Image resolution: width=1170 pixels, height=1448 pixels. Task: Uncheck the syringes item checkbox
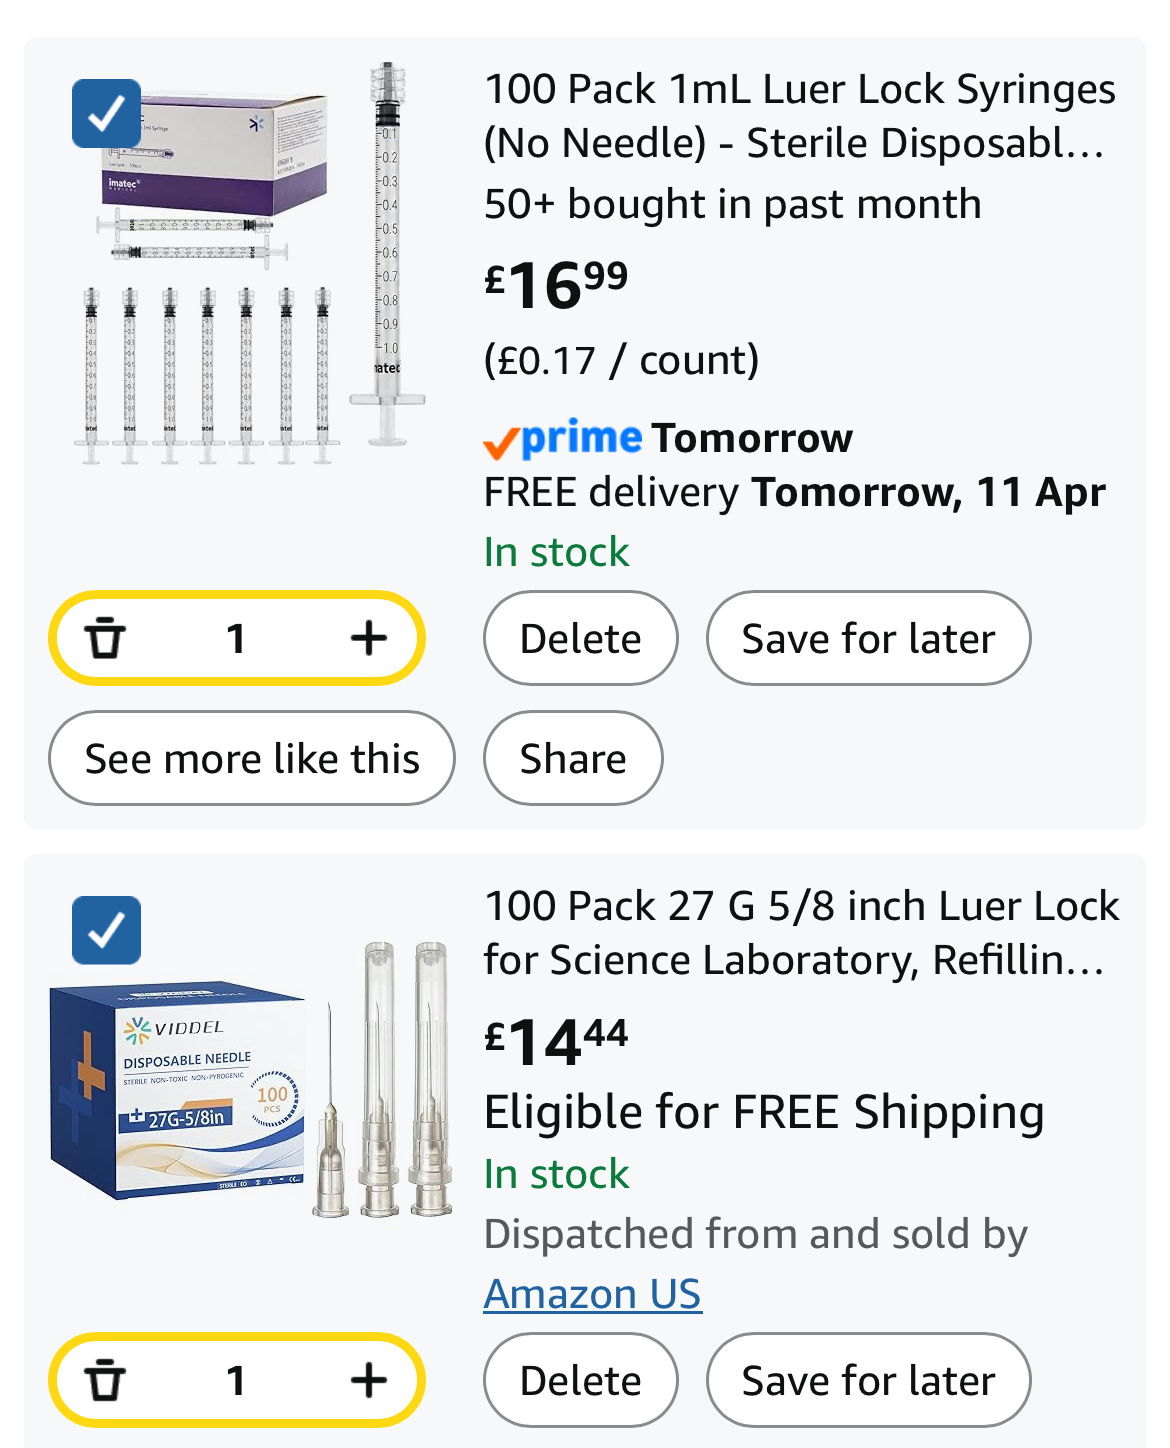coord(107,113)
